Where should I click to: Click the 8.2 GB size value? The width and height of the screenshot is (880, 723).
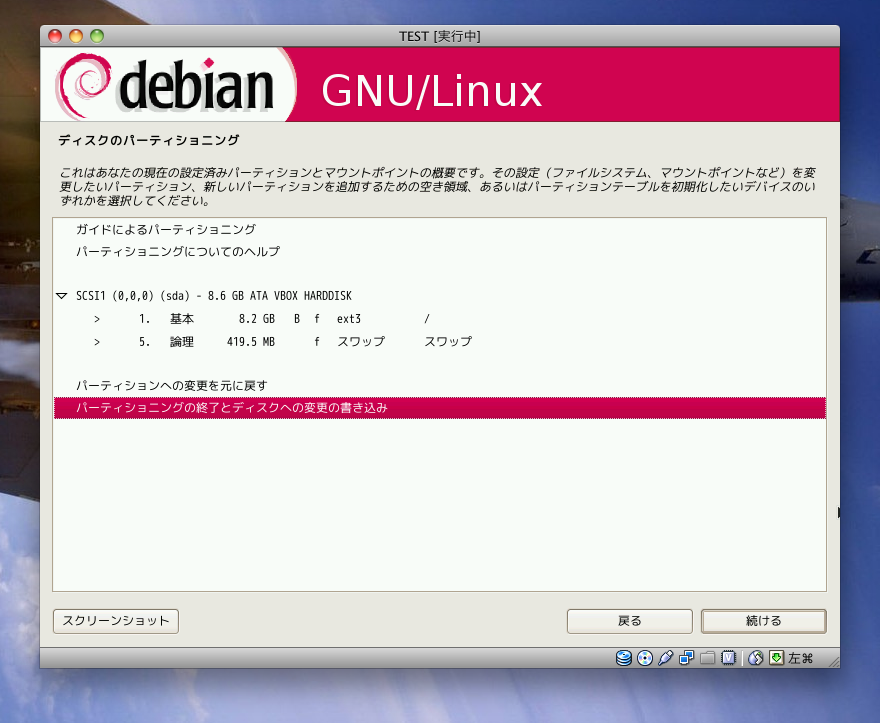point(256,319)
